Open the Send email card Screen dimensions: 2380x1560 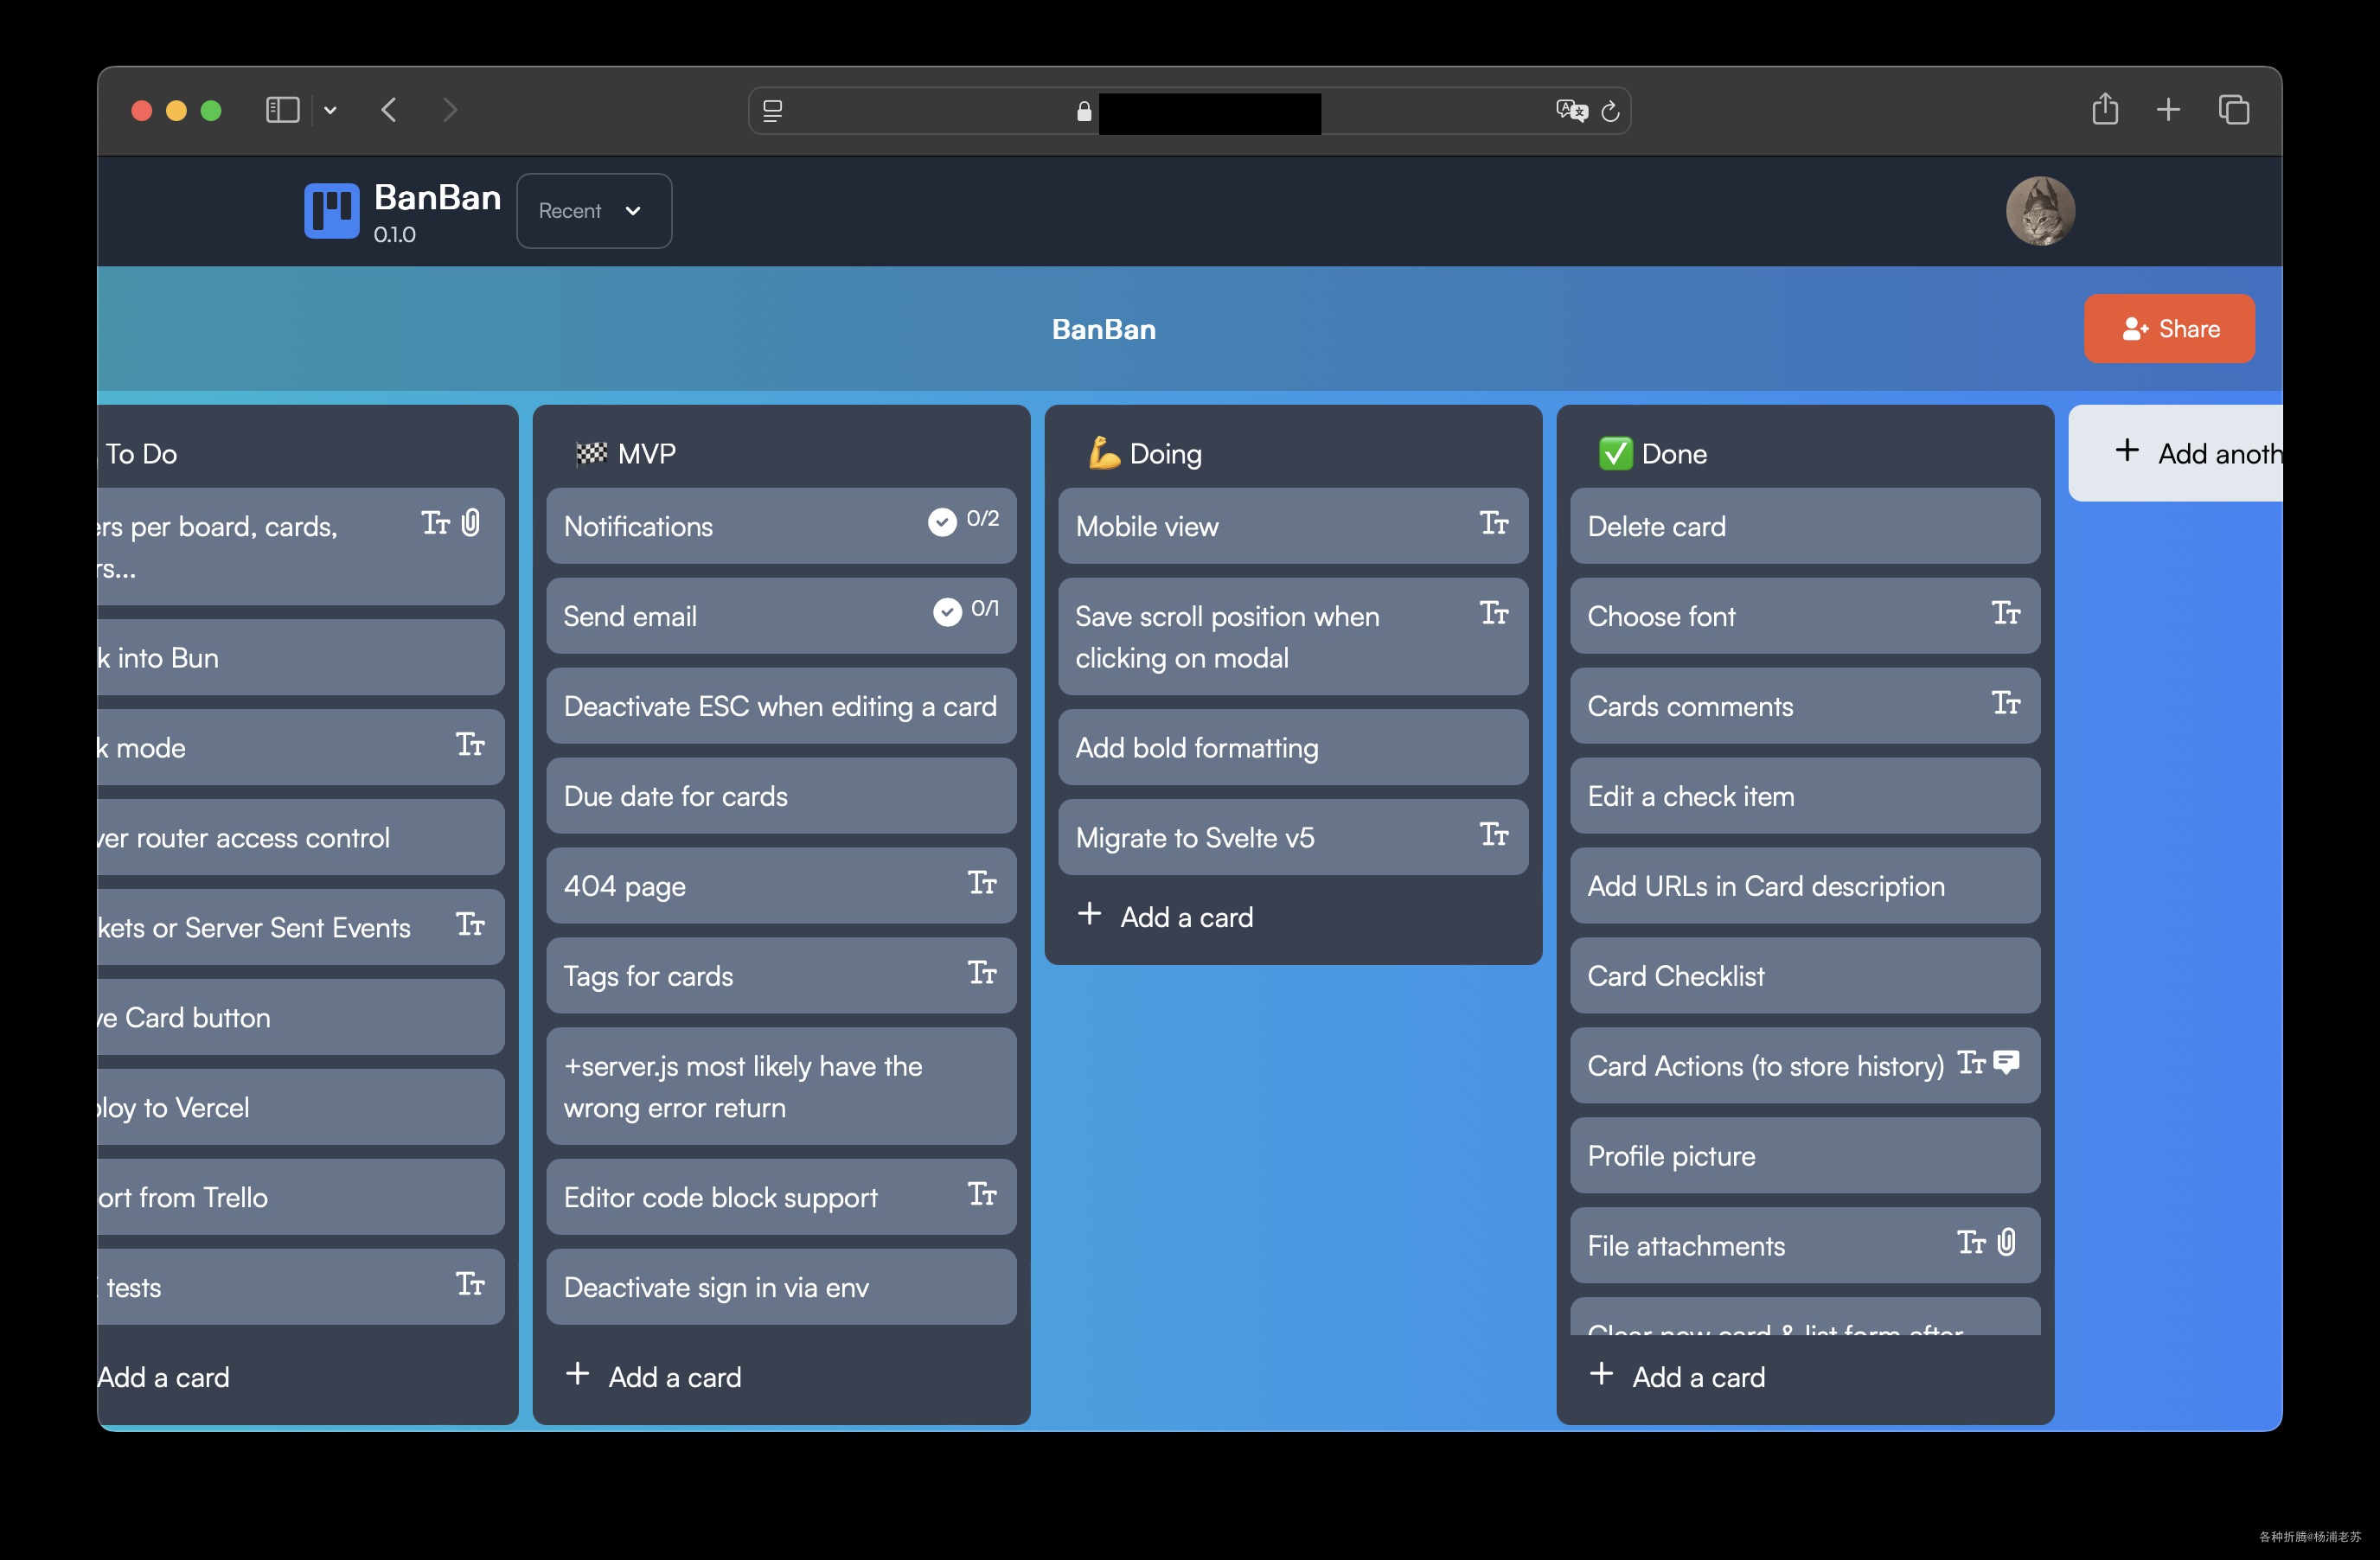click(x=781, y=616)
